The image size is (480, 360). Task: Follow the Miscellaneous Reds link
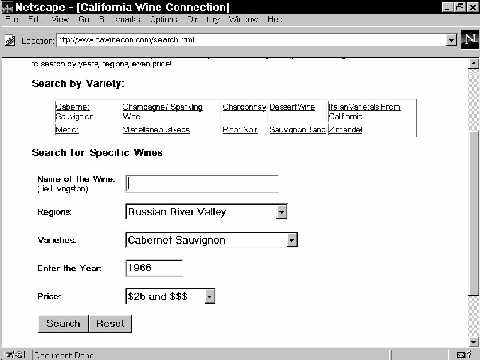coord(156,129)
